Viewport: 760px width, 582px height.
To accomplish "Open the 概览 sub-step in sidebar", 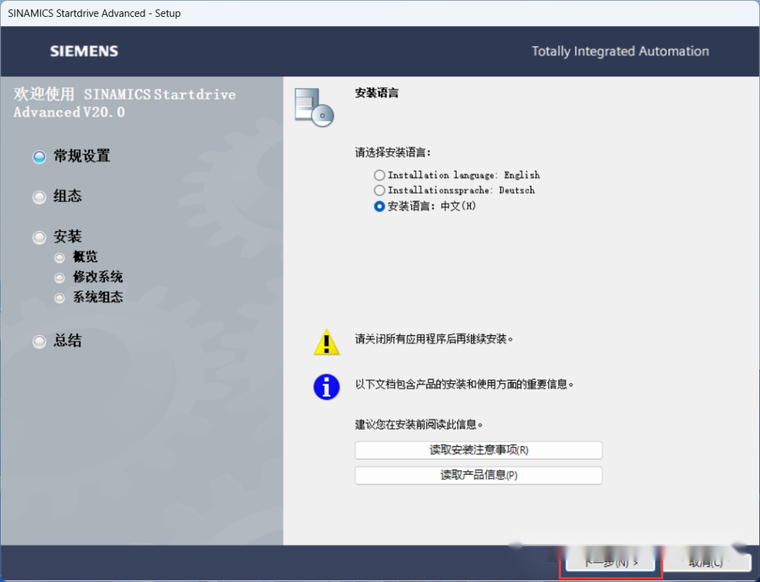I will click(x=85, y=257).
